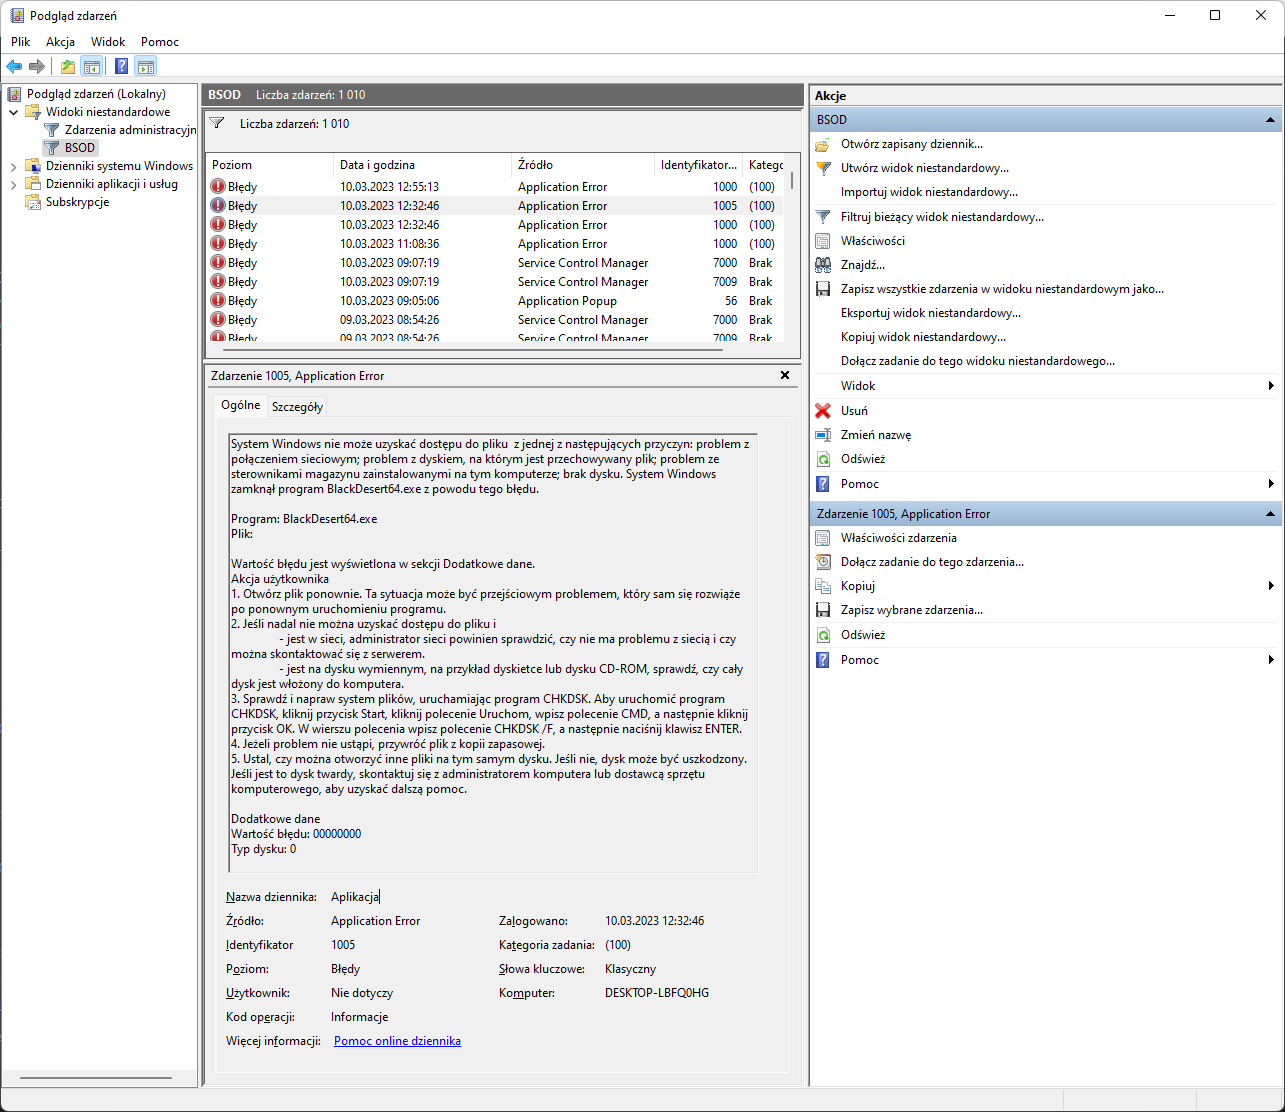Open 'Otwórz zapisany dziennik...' action

tap(911, 144)
